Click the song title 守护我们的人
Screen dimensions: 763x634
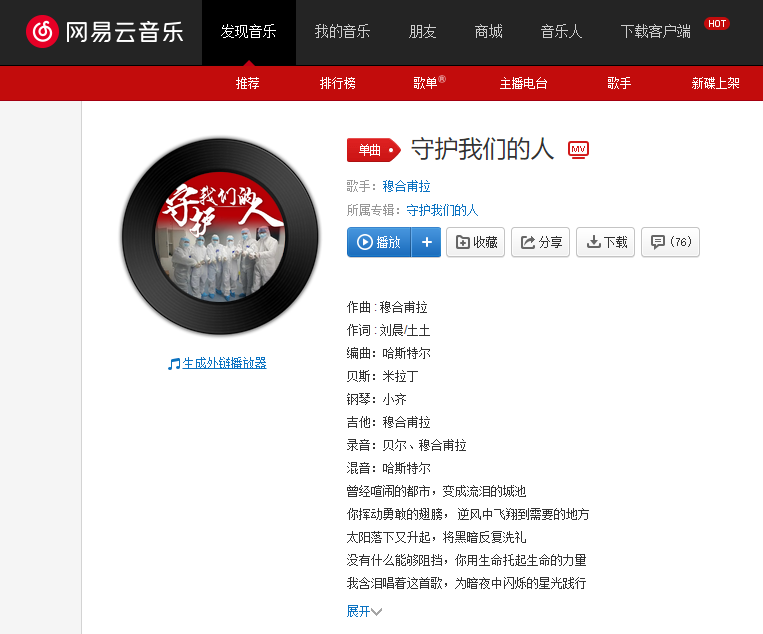(483, 149)
